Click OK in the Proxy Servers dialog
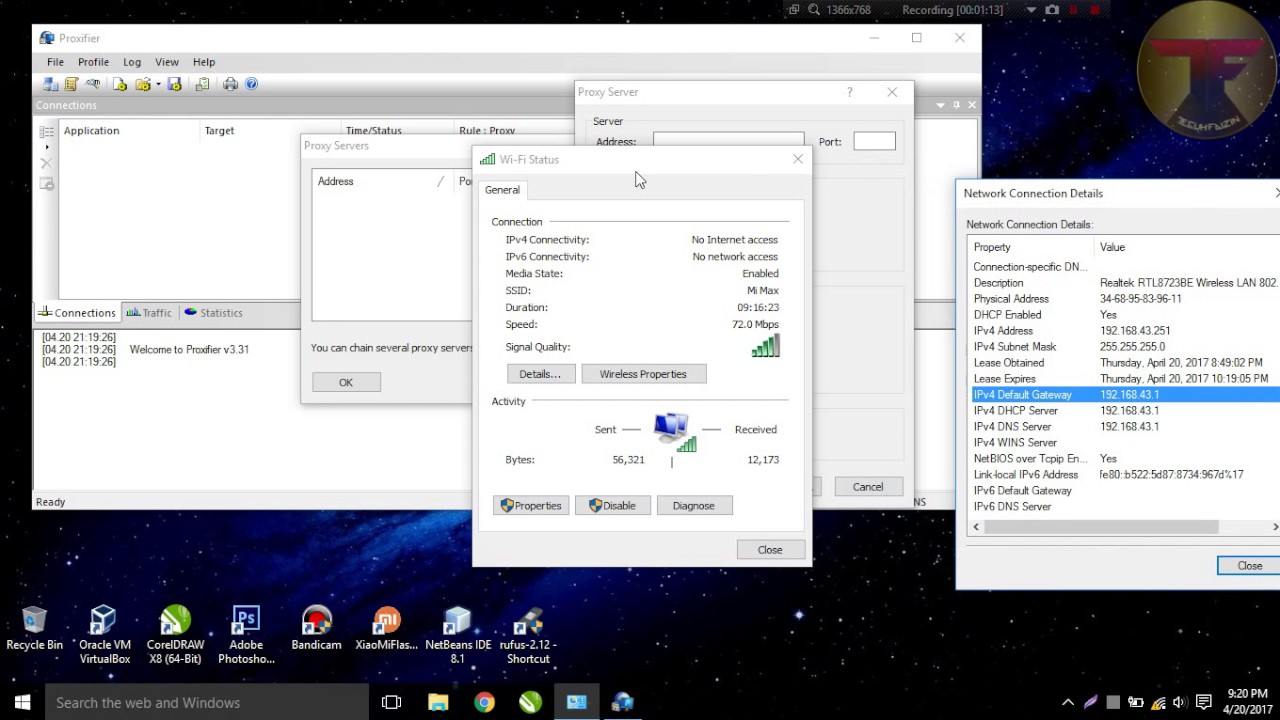This screenshot has width=1280, height=720. coord(346,383)
